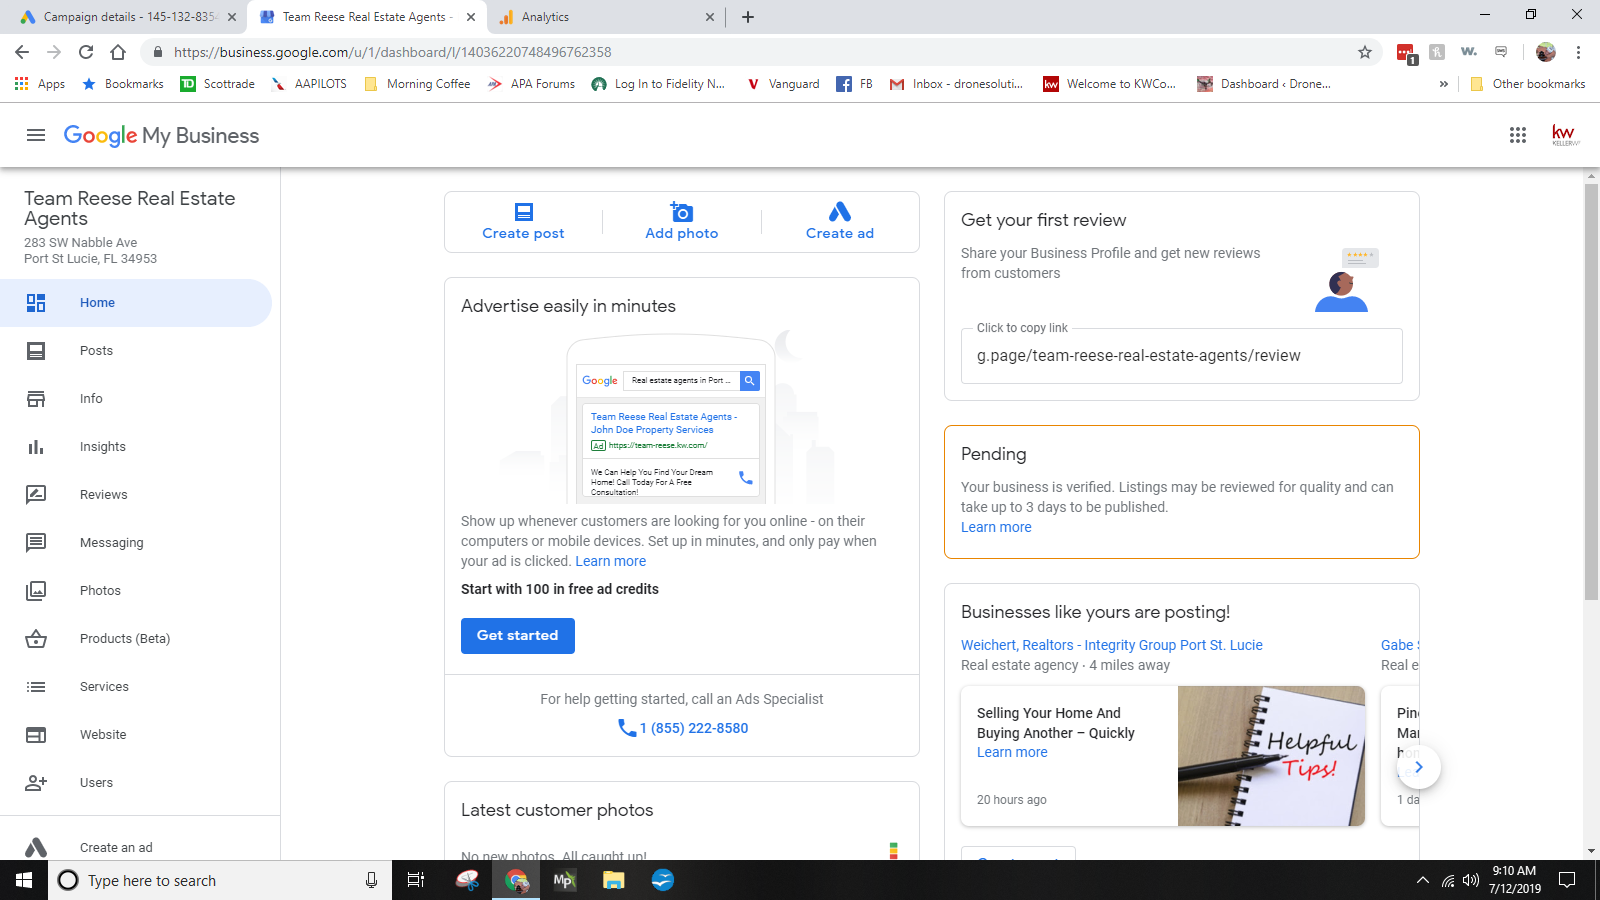This screenshot has height=900, width=1600.
Task: Click the Products basket icon
Action: [x=36, y=638]
